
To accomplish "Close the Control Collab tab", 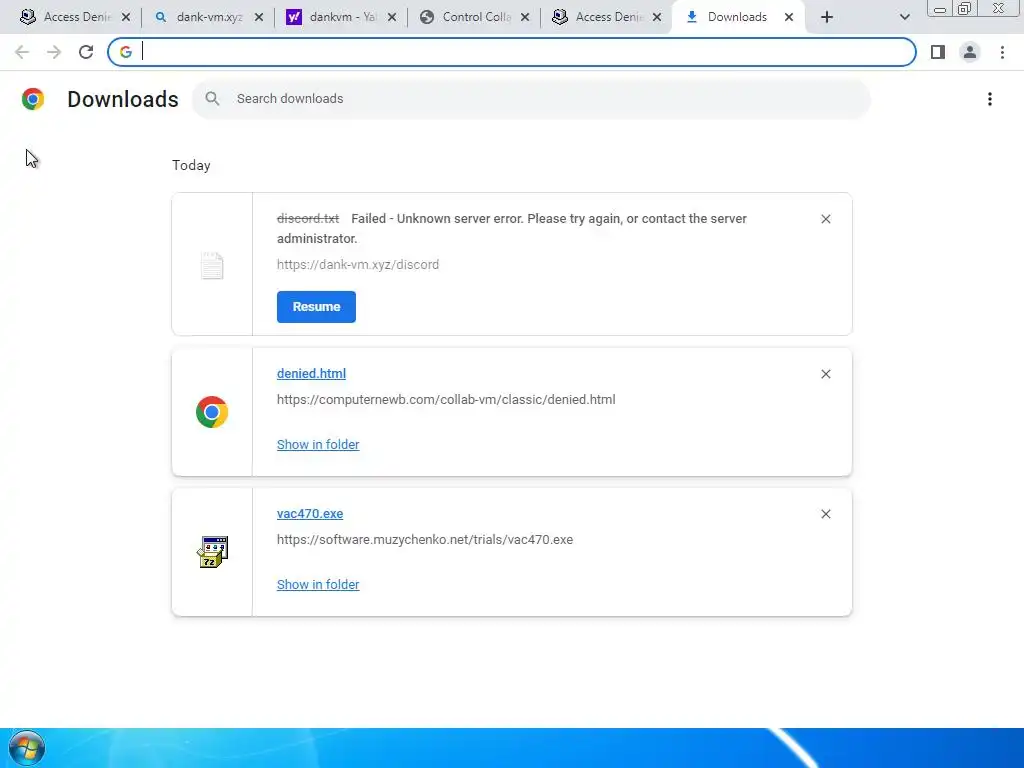I will coord(525,18).
